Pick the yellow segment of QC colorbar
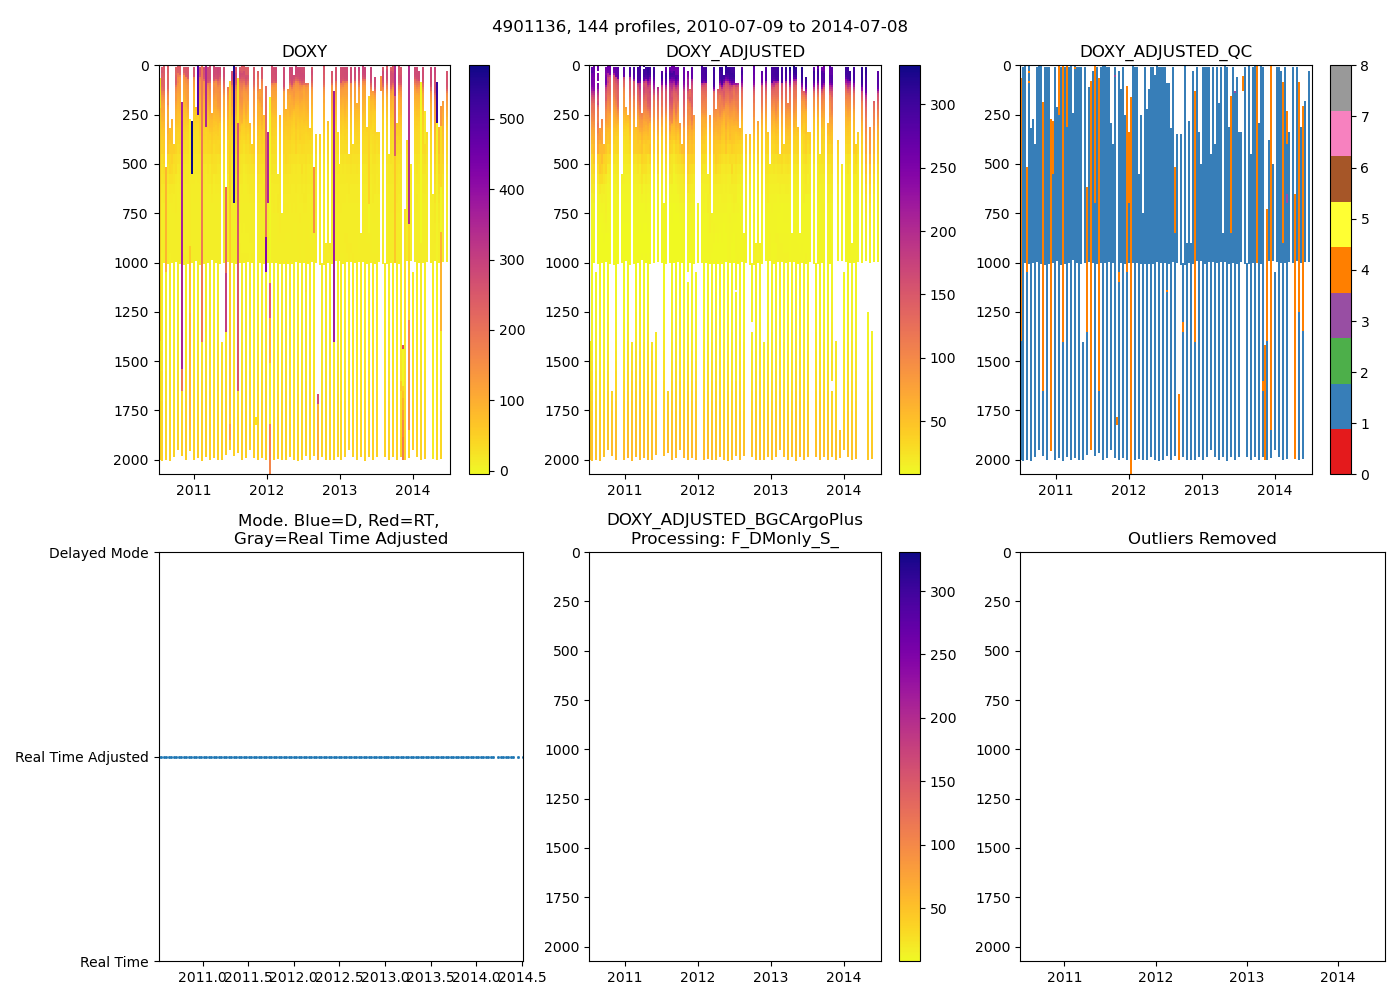1400x1000 pixels. (1341, 224)
